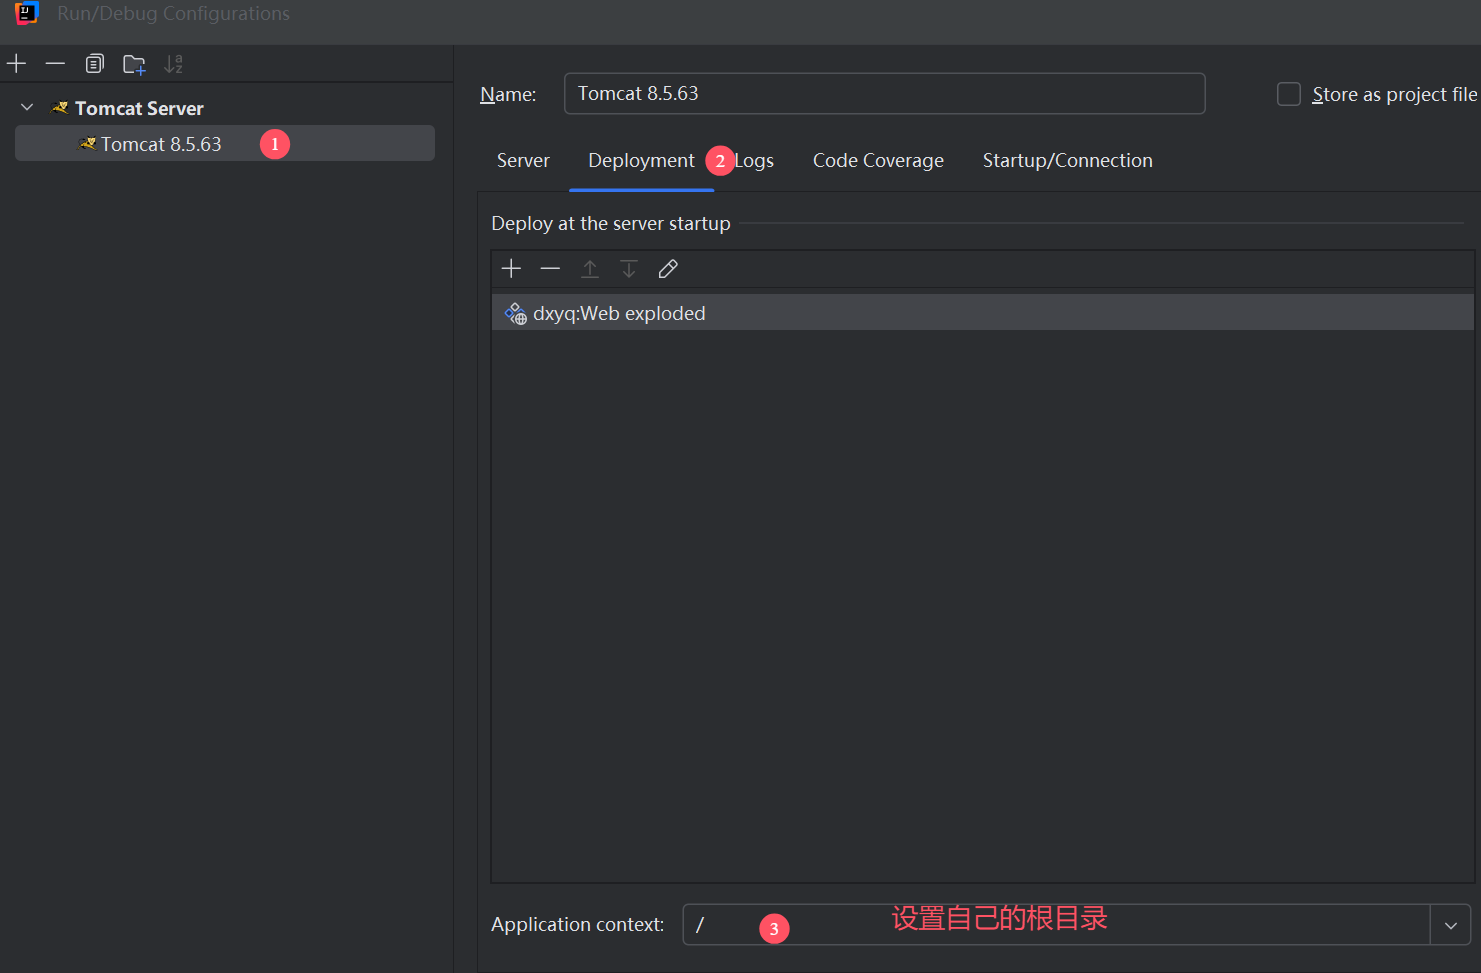The height and width of the screenshot is (973, 1481).
Task: Collapse the Tomcat Server tree node
Action: [27, 108]
